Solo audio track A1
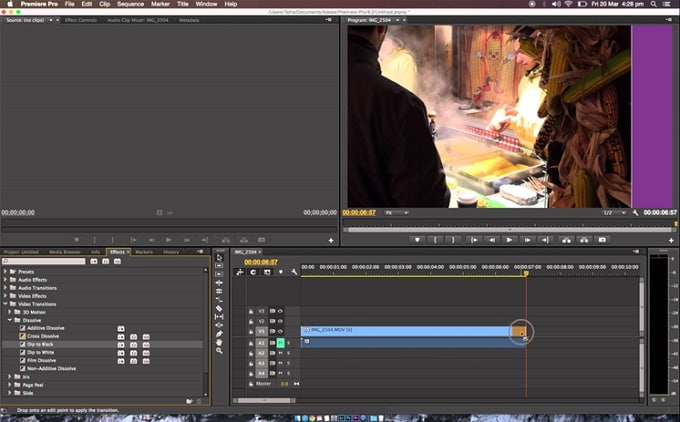 (288, 343)
